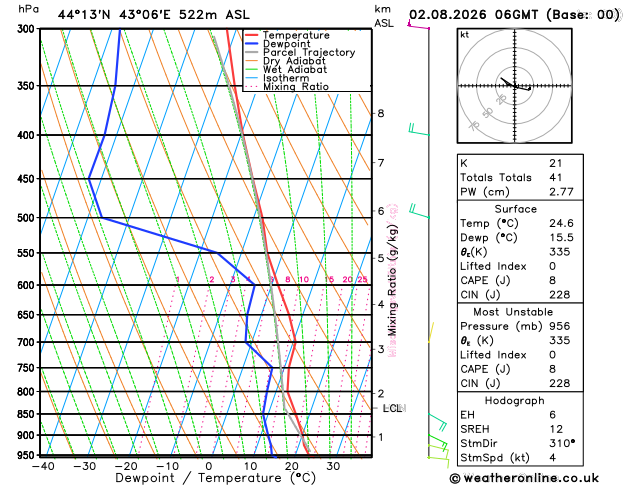Click the 'Dewpoint / Temperature (°C)' axis title
629x486 pixels.
215,478
